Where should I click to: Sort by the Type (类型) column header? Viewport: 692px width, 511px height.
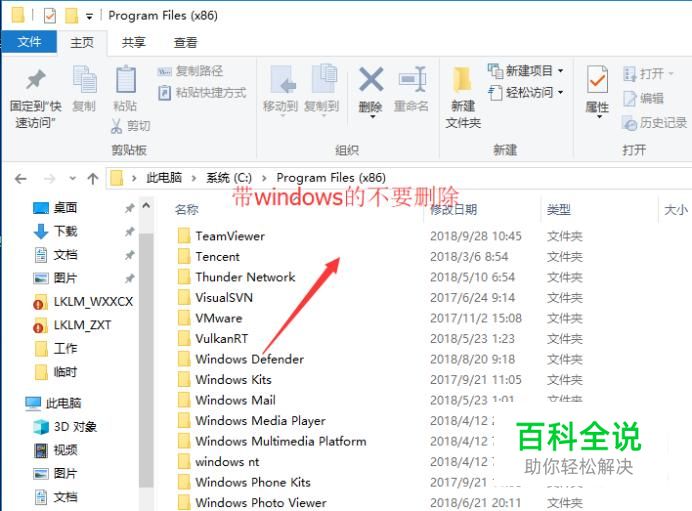point(559,210)
